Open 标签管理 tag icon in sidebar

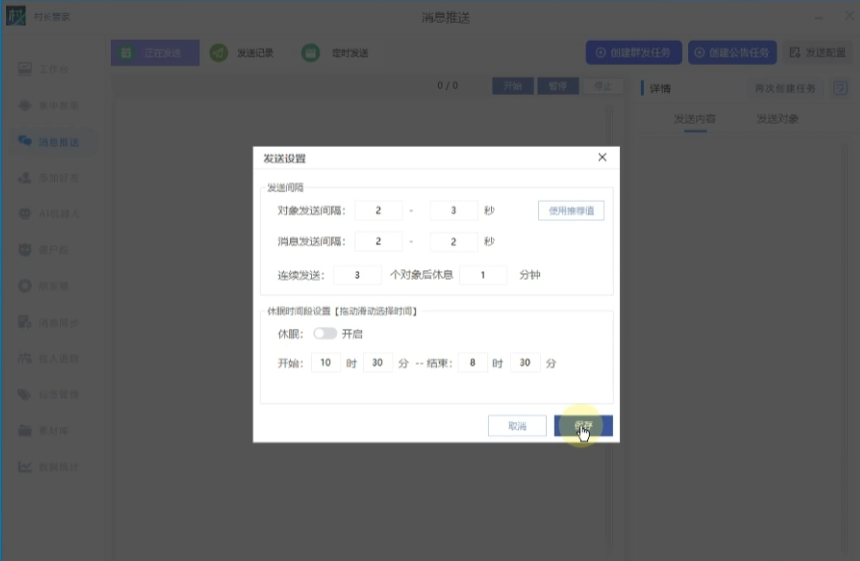[x=25, y=394]
